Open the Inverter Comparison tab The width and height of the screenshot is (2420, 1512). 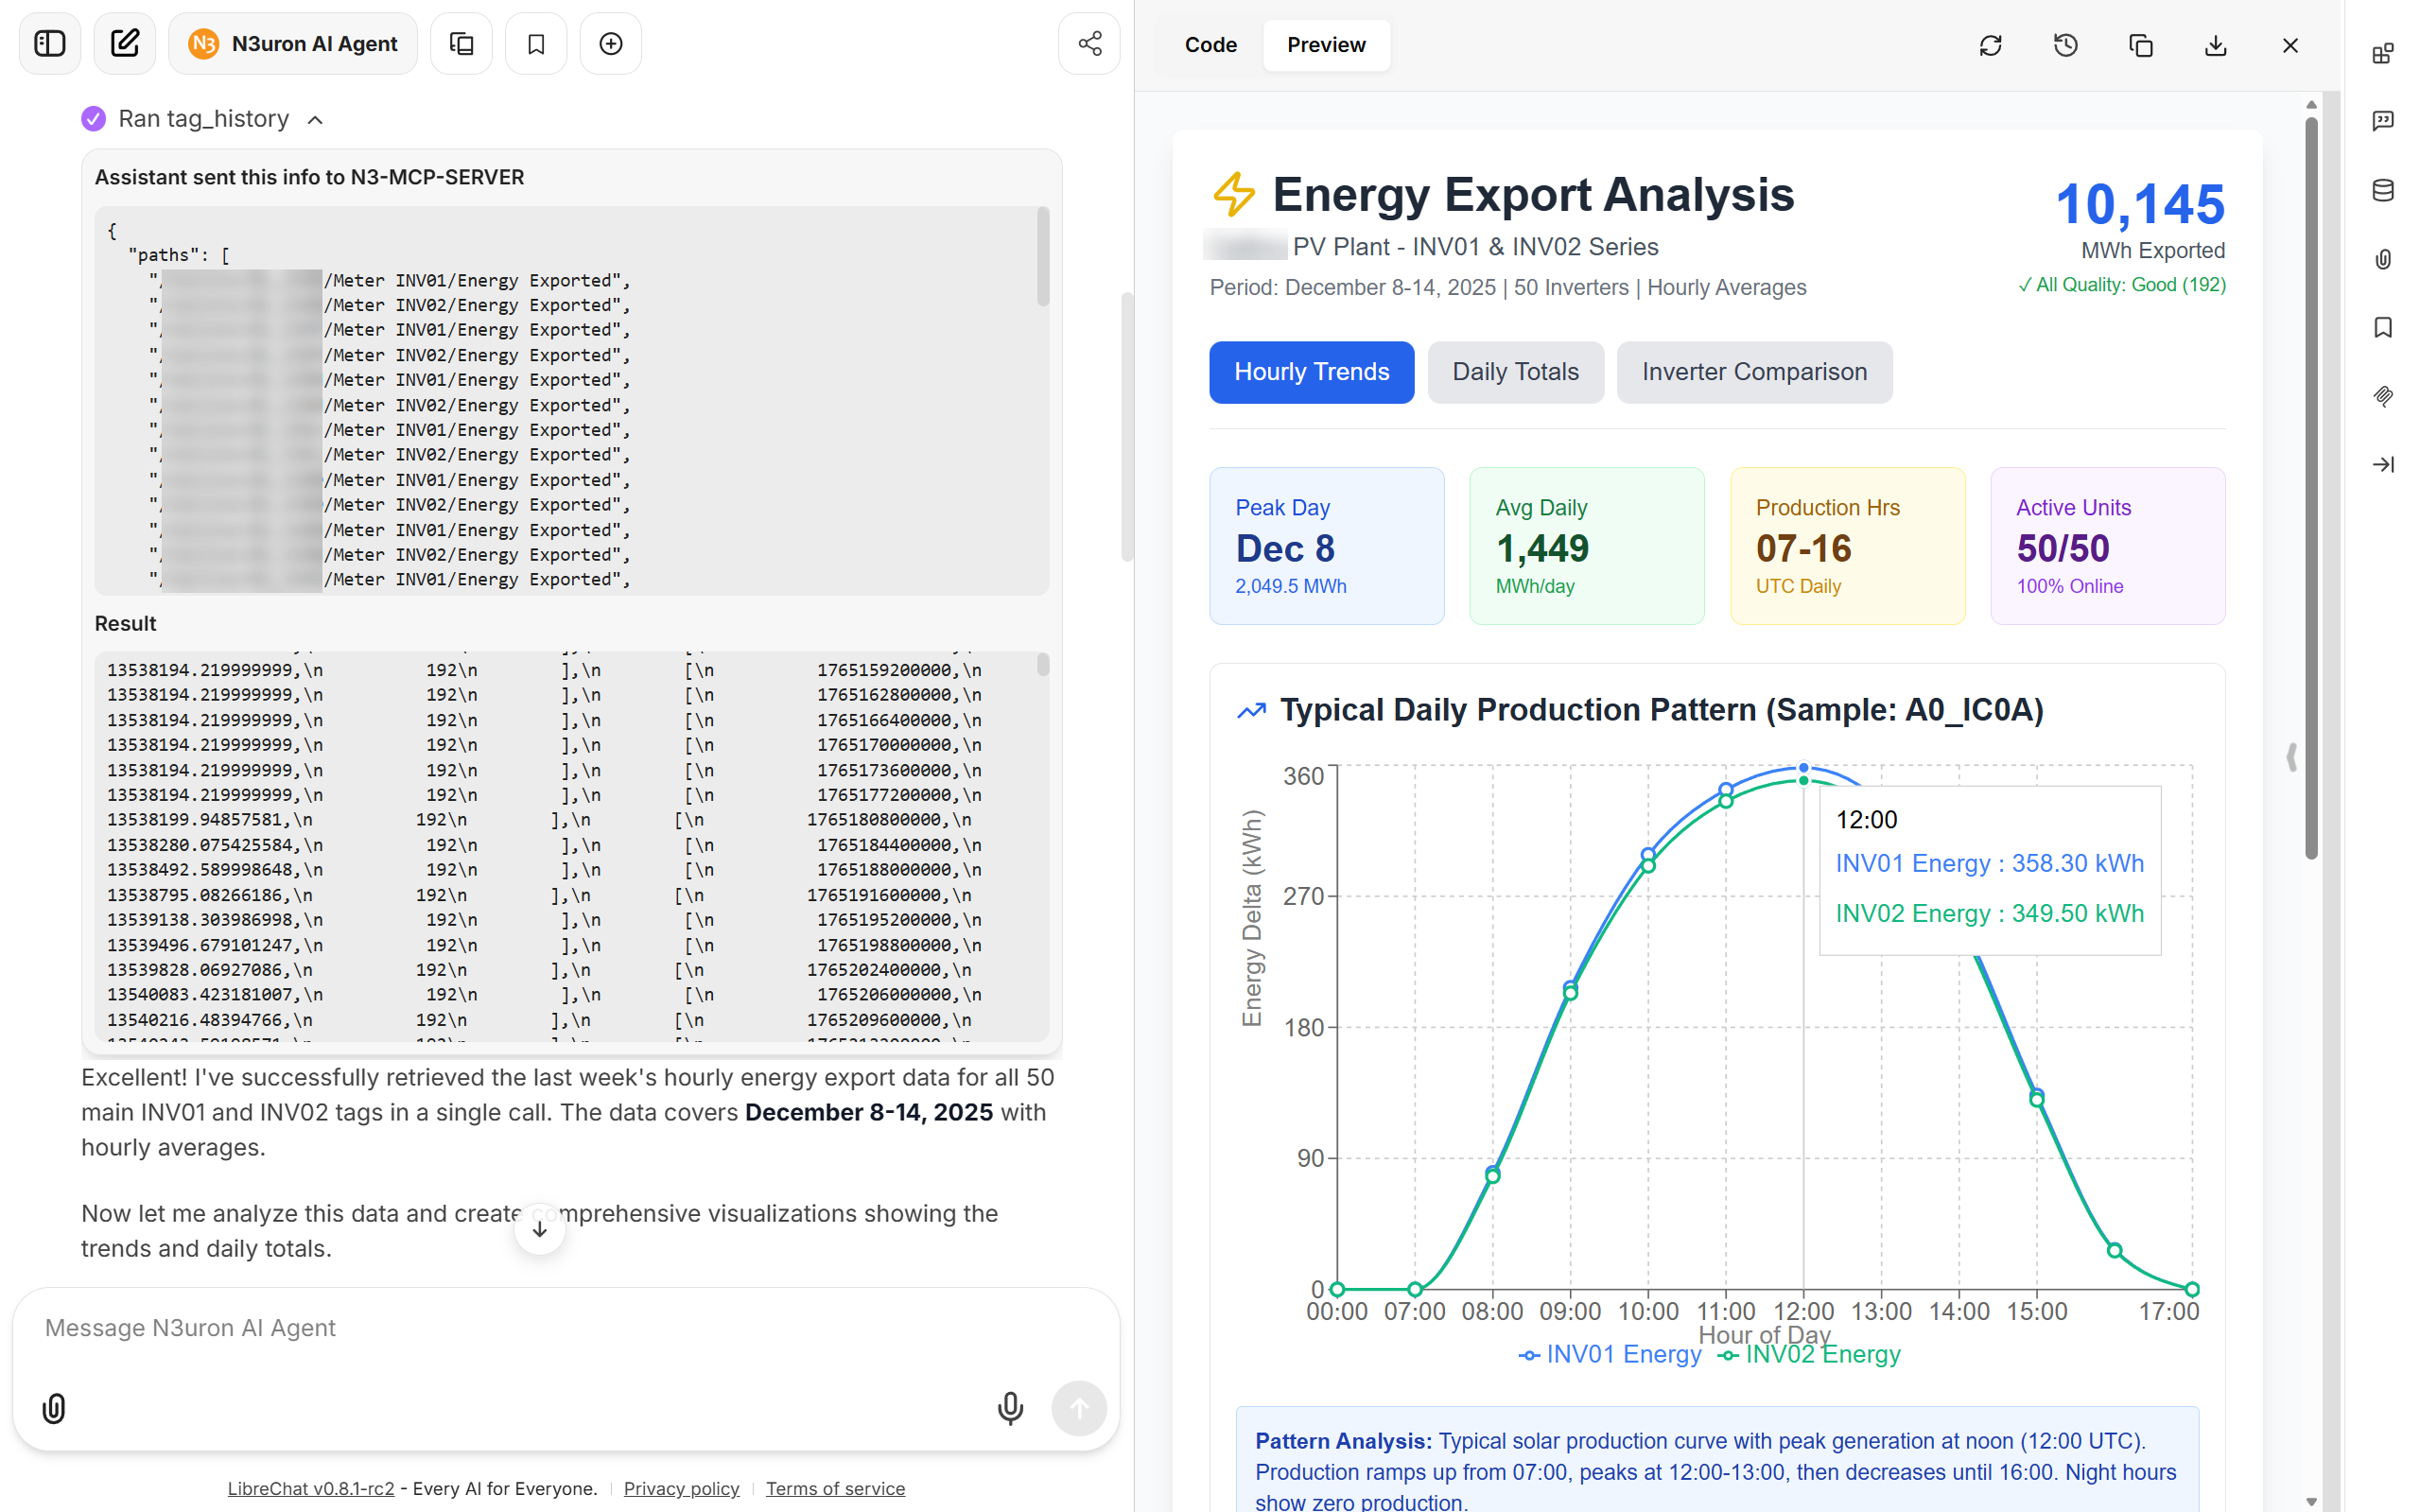(x=1753, y=372)
